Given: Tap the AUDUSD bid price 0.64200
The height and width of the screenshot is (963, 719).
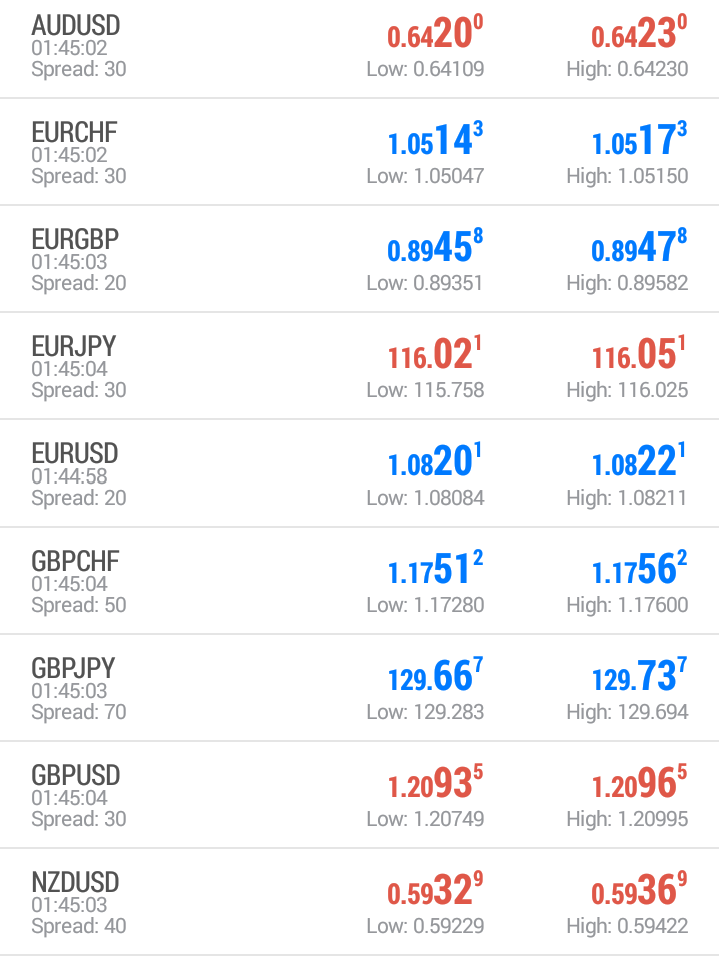Looking at the screenshot, I should coord(435,33).
